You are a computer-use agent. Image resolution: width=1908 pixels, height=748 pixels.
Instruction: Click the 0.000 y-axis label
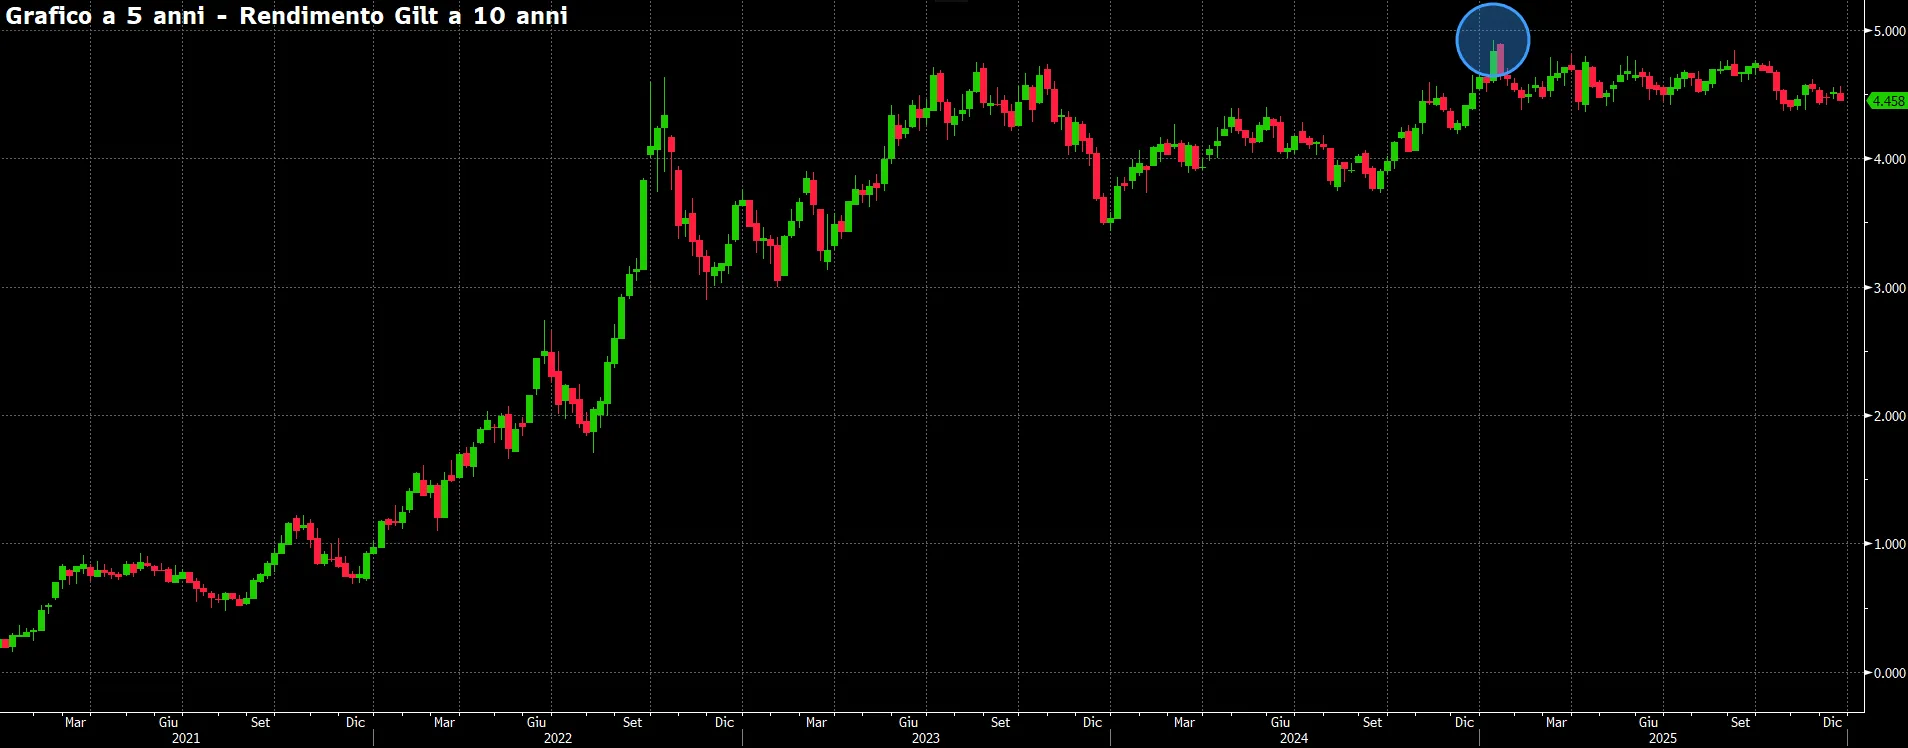click(1889, 673)
